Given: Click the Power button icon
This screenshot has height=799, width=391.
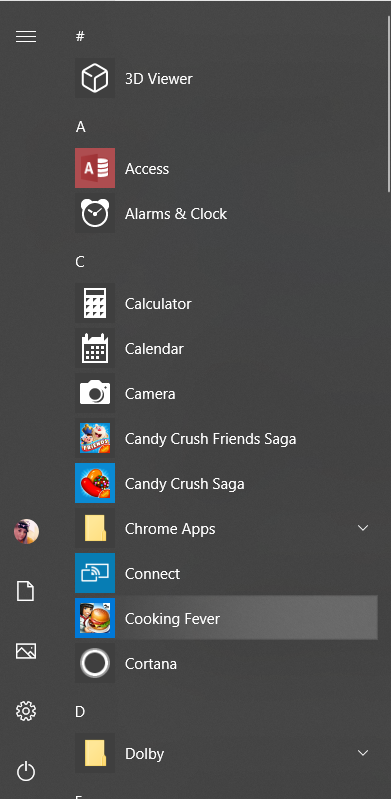Looking at the screenshot, I should click(x=26, y=771).
